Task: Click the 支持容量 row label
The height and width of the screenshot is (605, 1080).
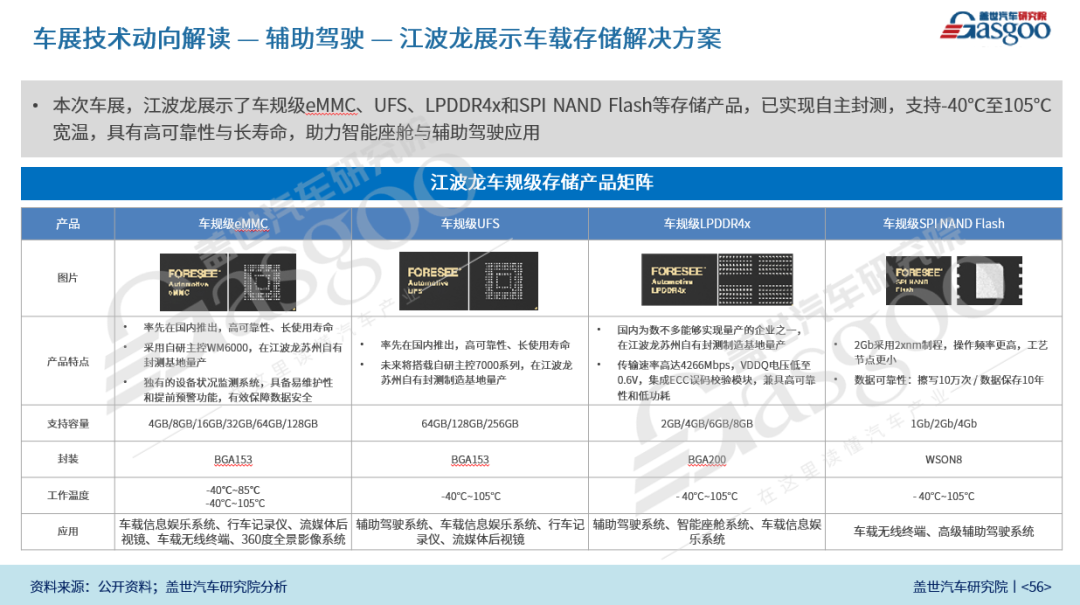Action: click(68, 424)
